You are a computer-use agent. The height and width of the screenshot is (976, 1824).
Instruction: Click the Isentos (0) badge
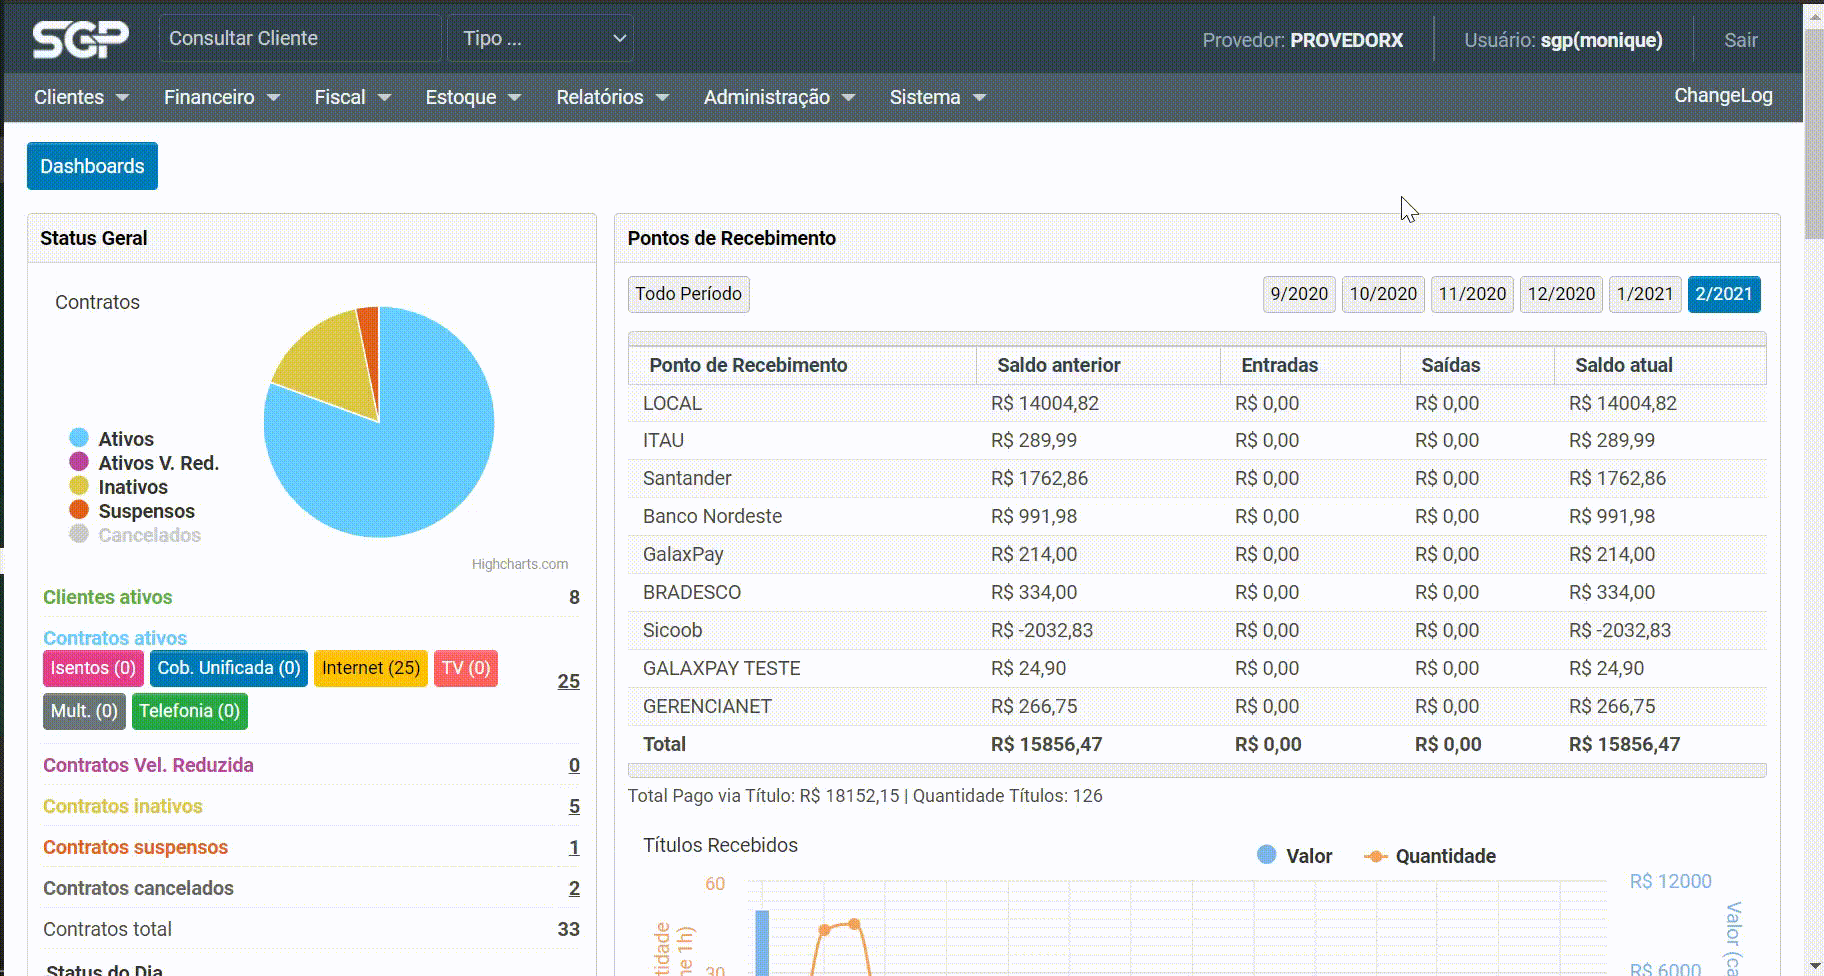[x=93, y=668]
